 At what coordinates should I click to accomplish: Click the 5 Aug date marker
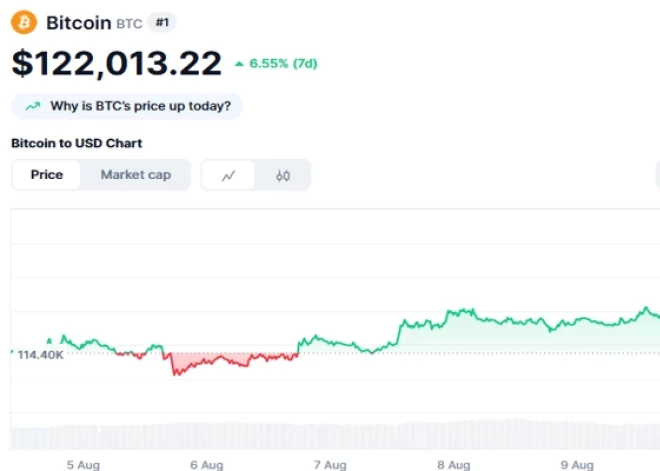[x=82, y=464]
